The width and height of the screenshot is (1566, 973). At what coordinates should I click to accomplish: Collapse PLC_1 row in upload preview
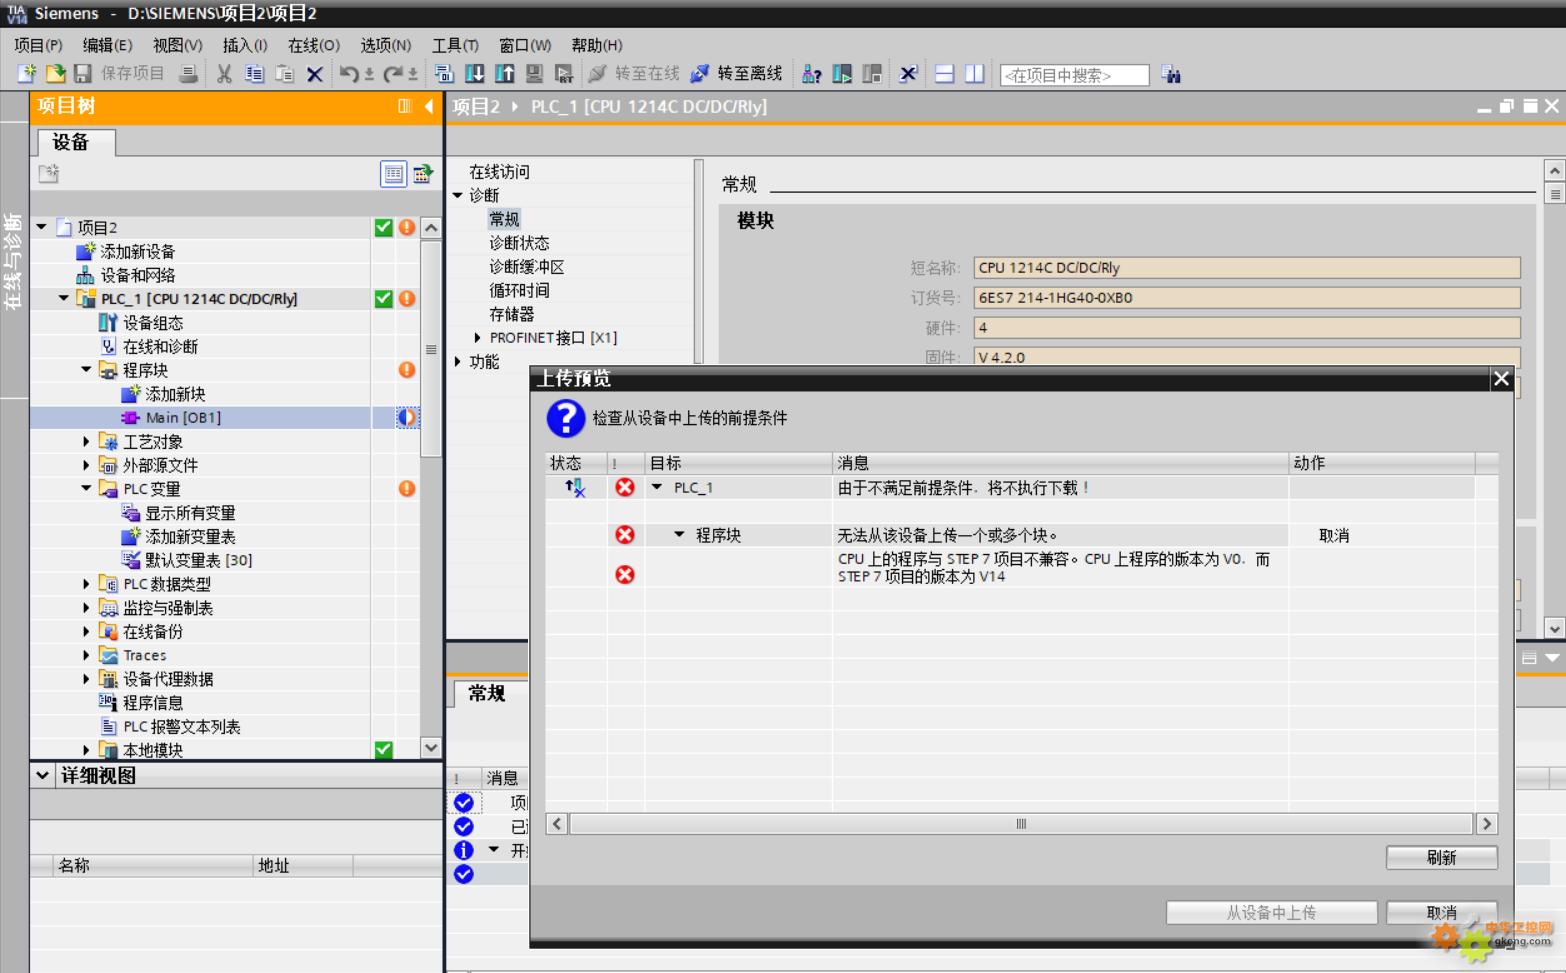coord(657,487)
